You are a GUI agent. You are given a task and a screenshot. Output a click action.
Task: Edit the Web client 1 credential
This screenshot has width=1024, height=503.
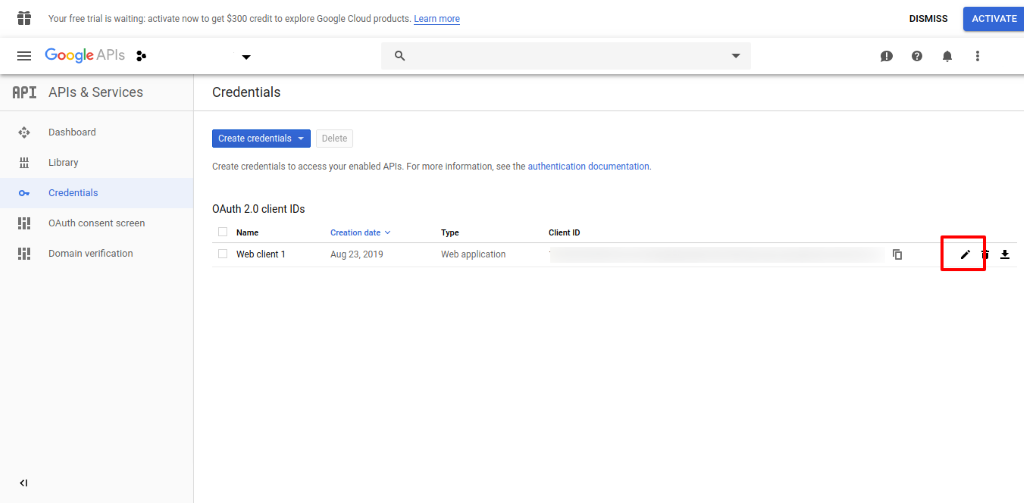pos(965,255)
